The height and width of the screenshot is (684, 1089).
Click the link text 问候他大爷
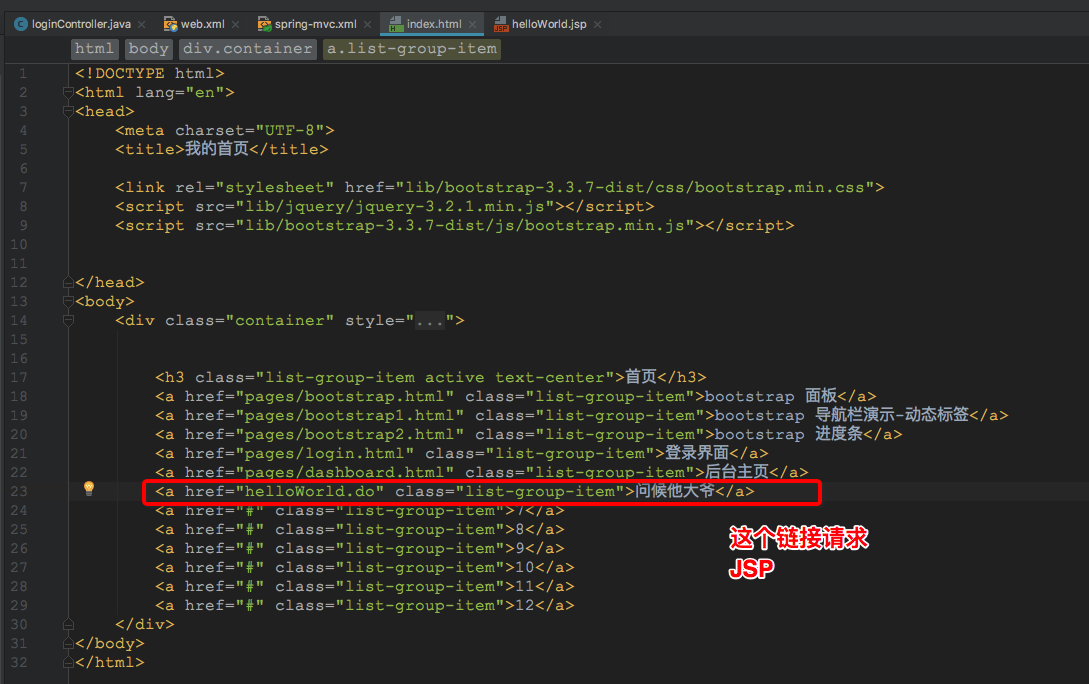(675, 491)
